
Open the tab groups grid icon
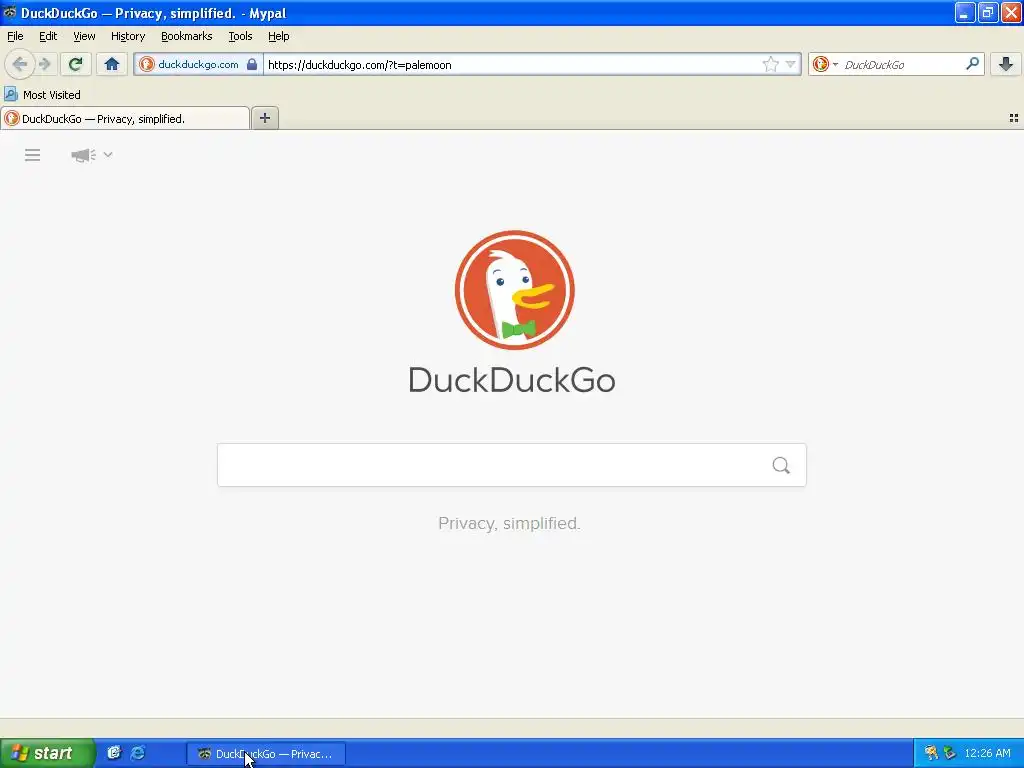click(x=1014, y=118)
